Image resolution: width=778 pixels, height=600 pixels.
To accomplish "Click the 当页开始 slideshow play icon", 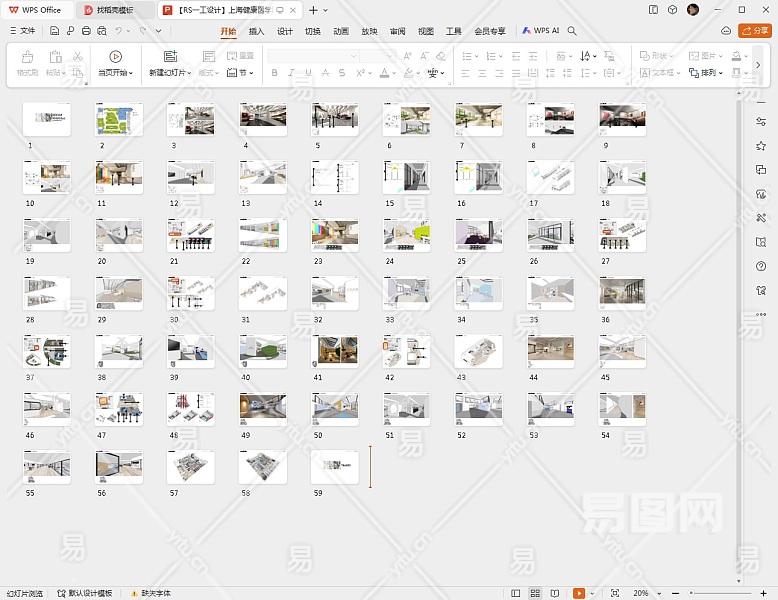I will [116, 57].
